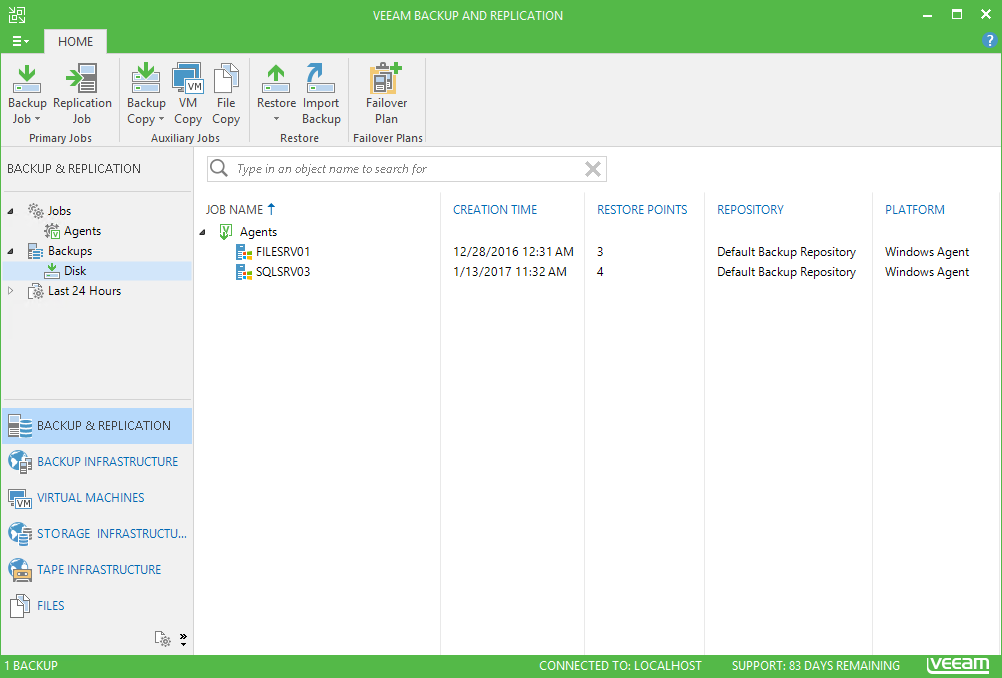
Task: Collapse the Agents group in job list
Action: click(203, 232)
